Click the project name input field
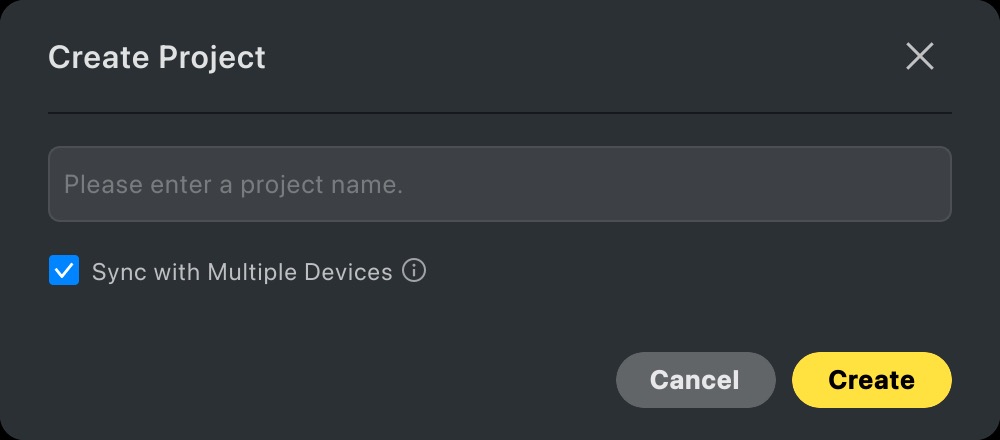The height and width of the screenshot is (440, 1000). [x=500, y=184]
